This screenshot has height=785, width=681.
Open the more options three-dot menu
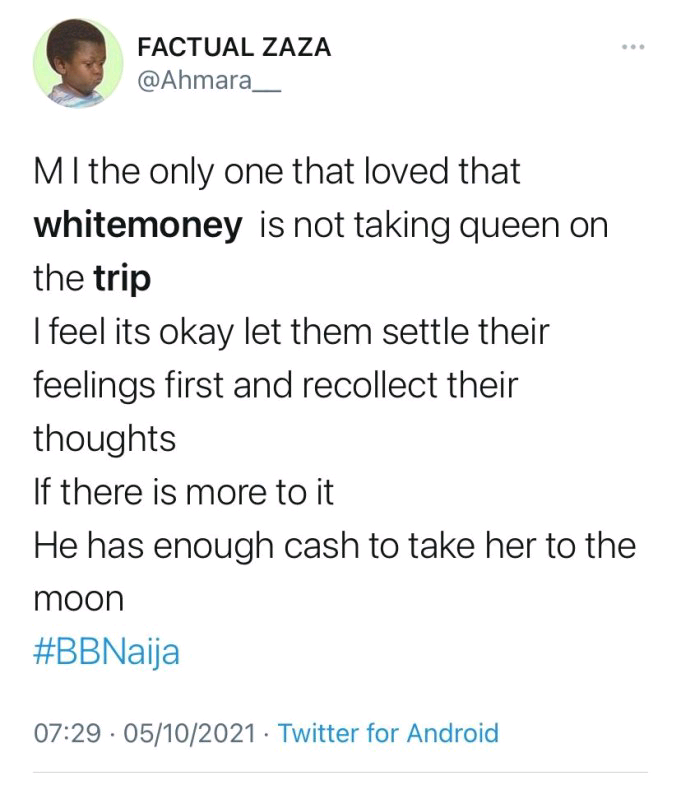click(x=633, y=47)
